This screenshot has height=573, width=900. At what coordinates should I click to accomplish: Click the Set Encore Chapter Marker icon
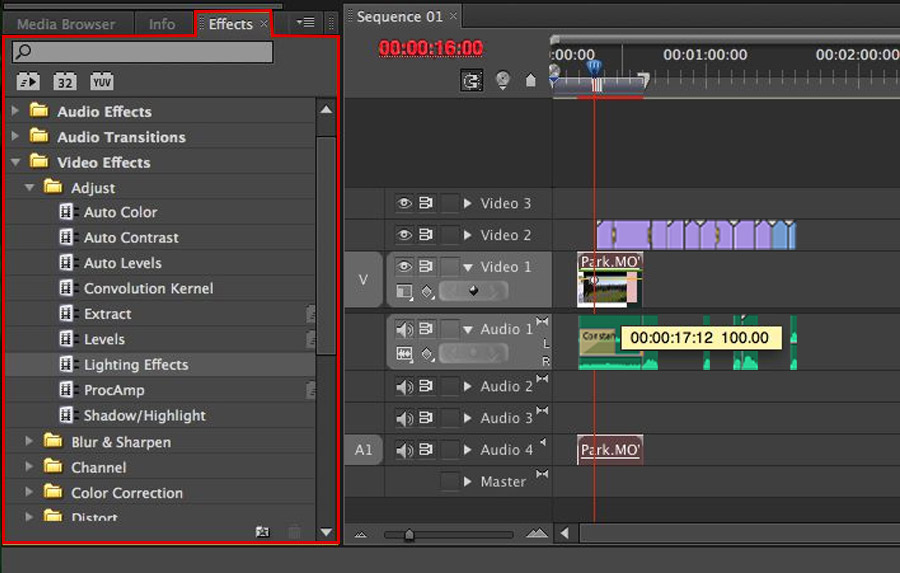[503, 80]
